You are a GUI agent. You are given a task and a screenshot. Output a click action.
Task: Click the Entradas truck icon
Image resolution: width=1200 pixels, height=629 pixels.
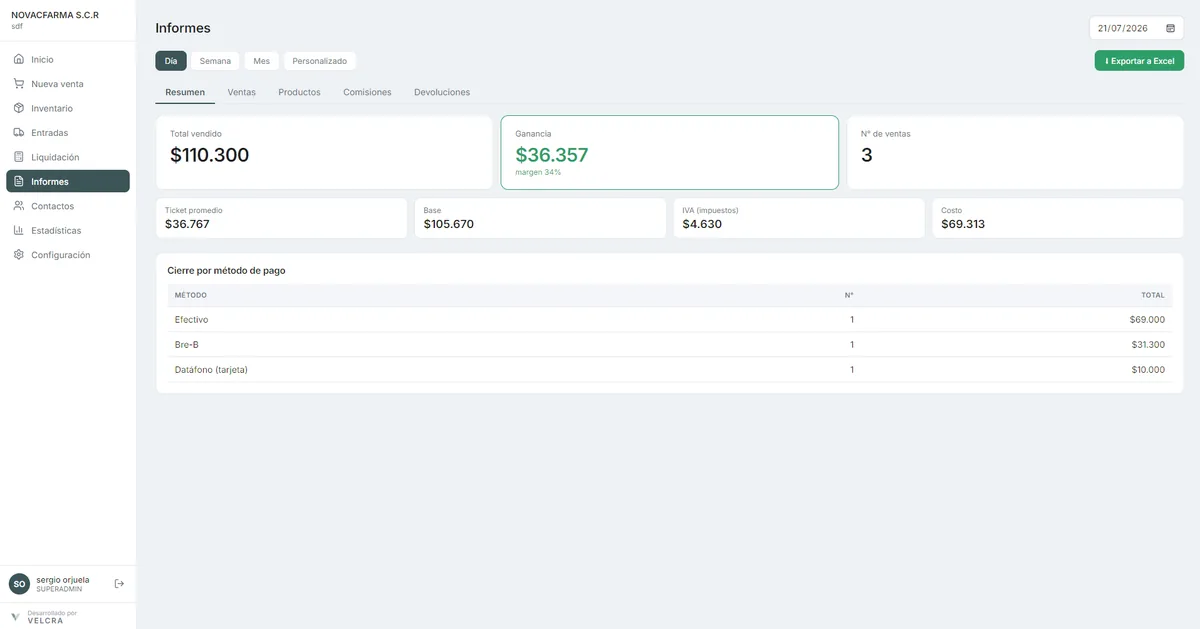pyautogui.click(x=19, y=132)
